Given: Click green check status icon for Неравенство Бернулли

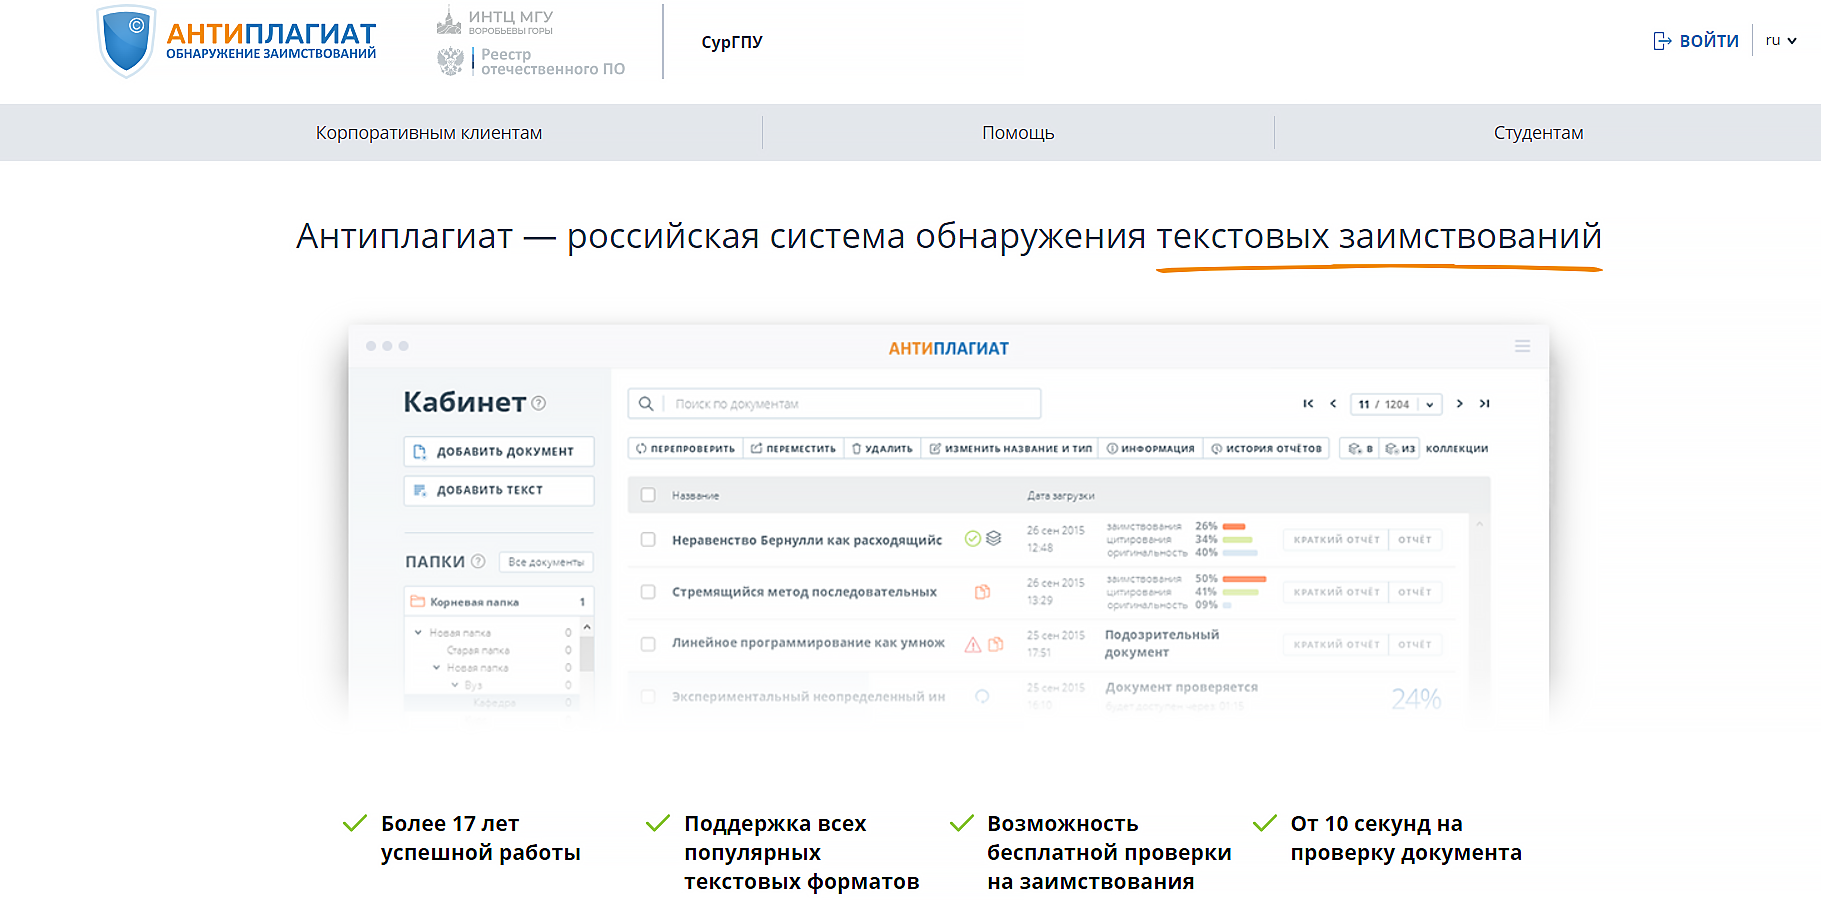Looking at the screenshot, I should click(x=972, y=539).
